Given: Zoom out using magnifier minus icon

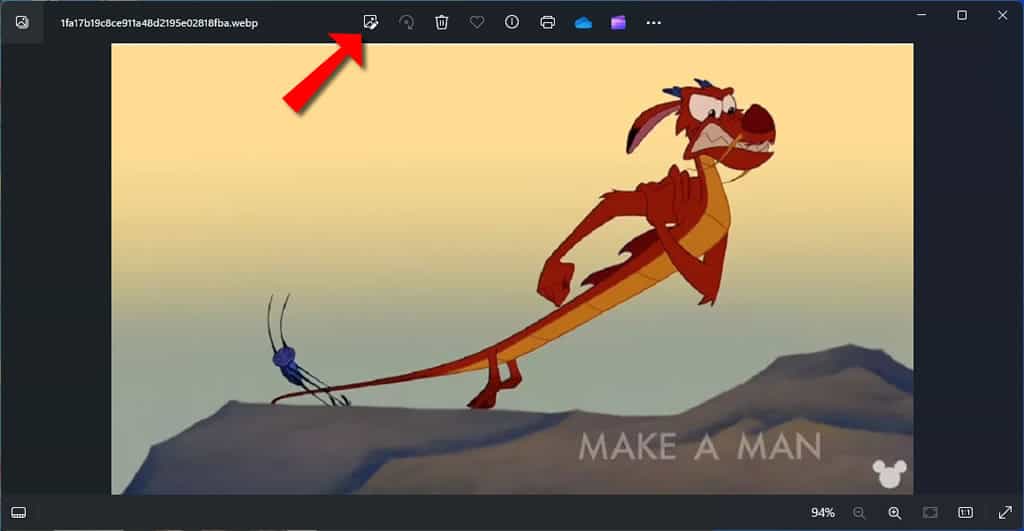Looking at the screenshot, I should point(859,513).
